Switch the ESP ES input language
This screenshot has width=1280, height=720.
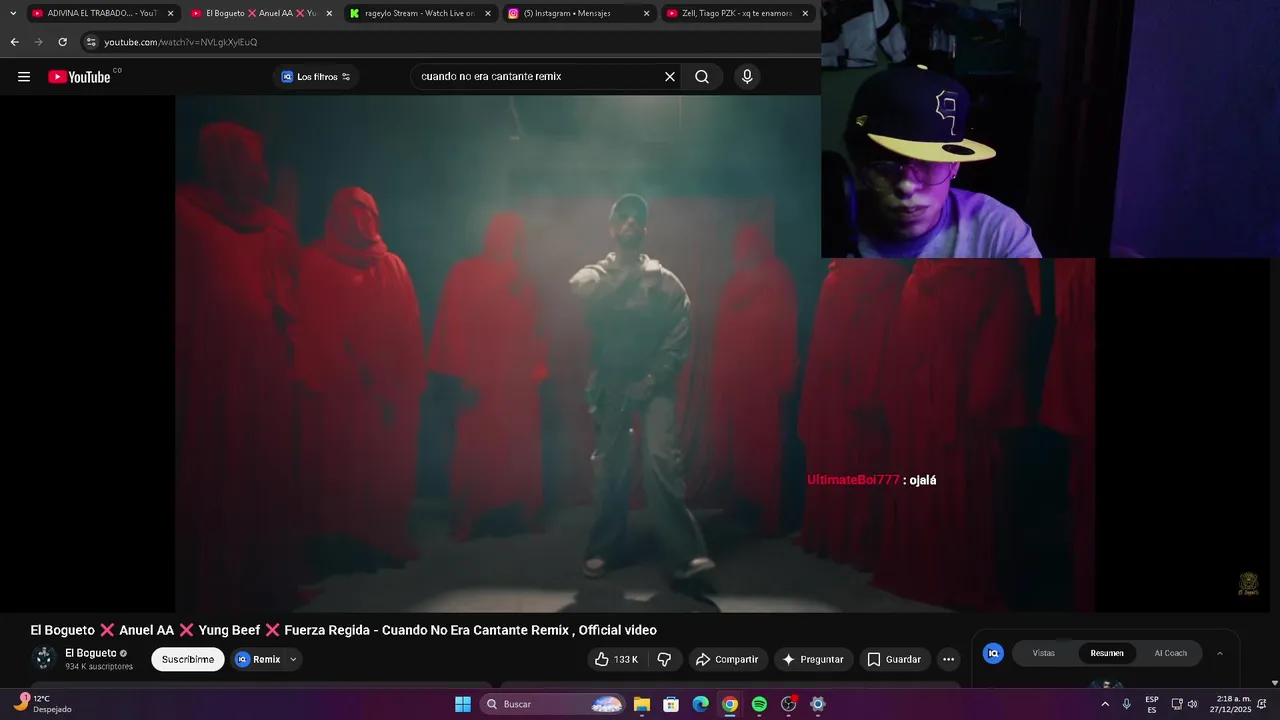(1152, 704)
